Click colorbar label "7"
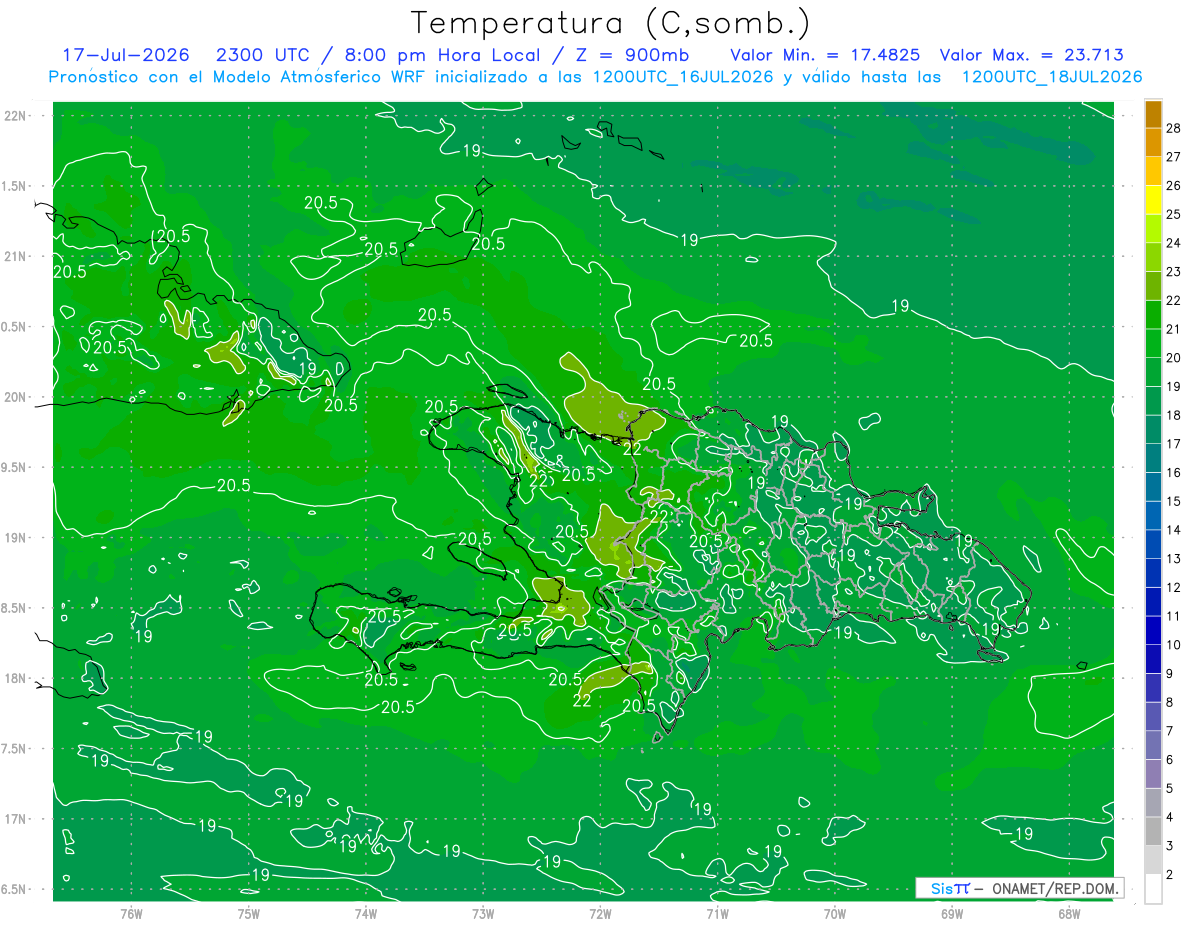 click(x=1170, y=731)
